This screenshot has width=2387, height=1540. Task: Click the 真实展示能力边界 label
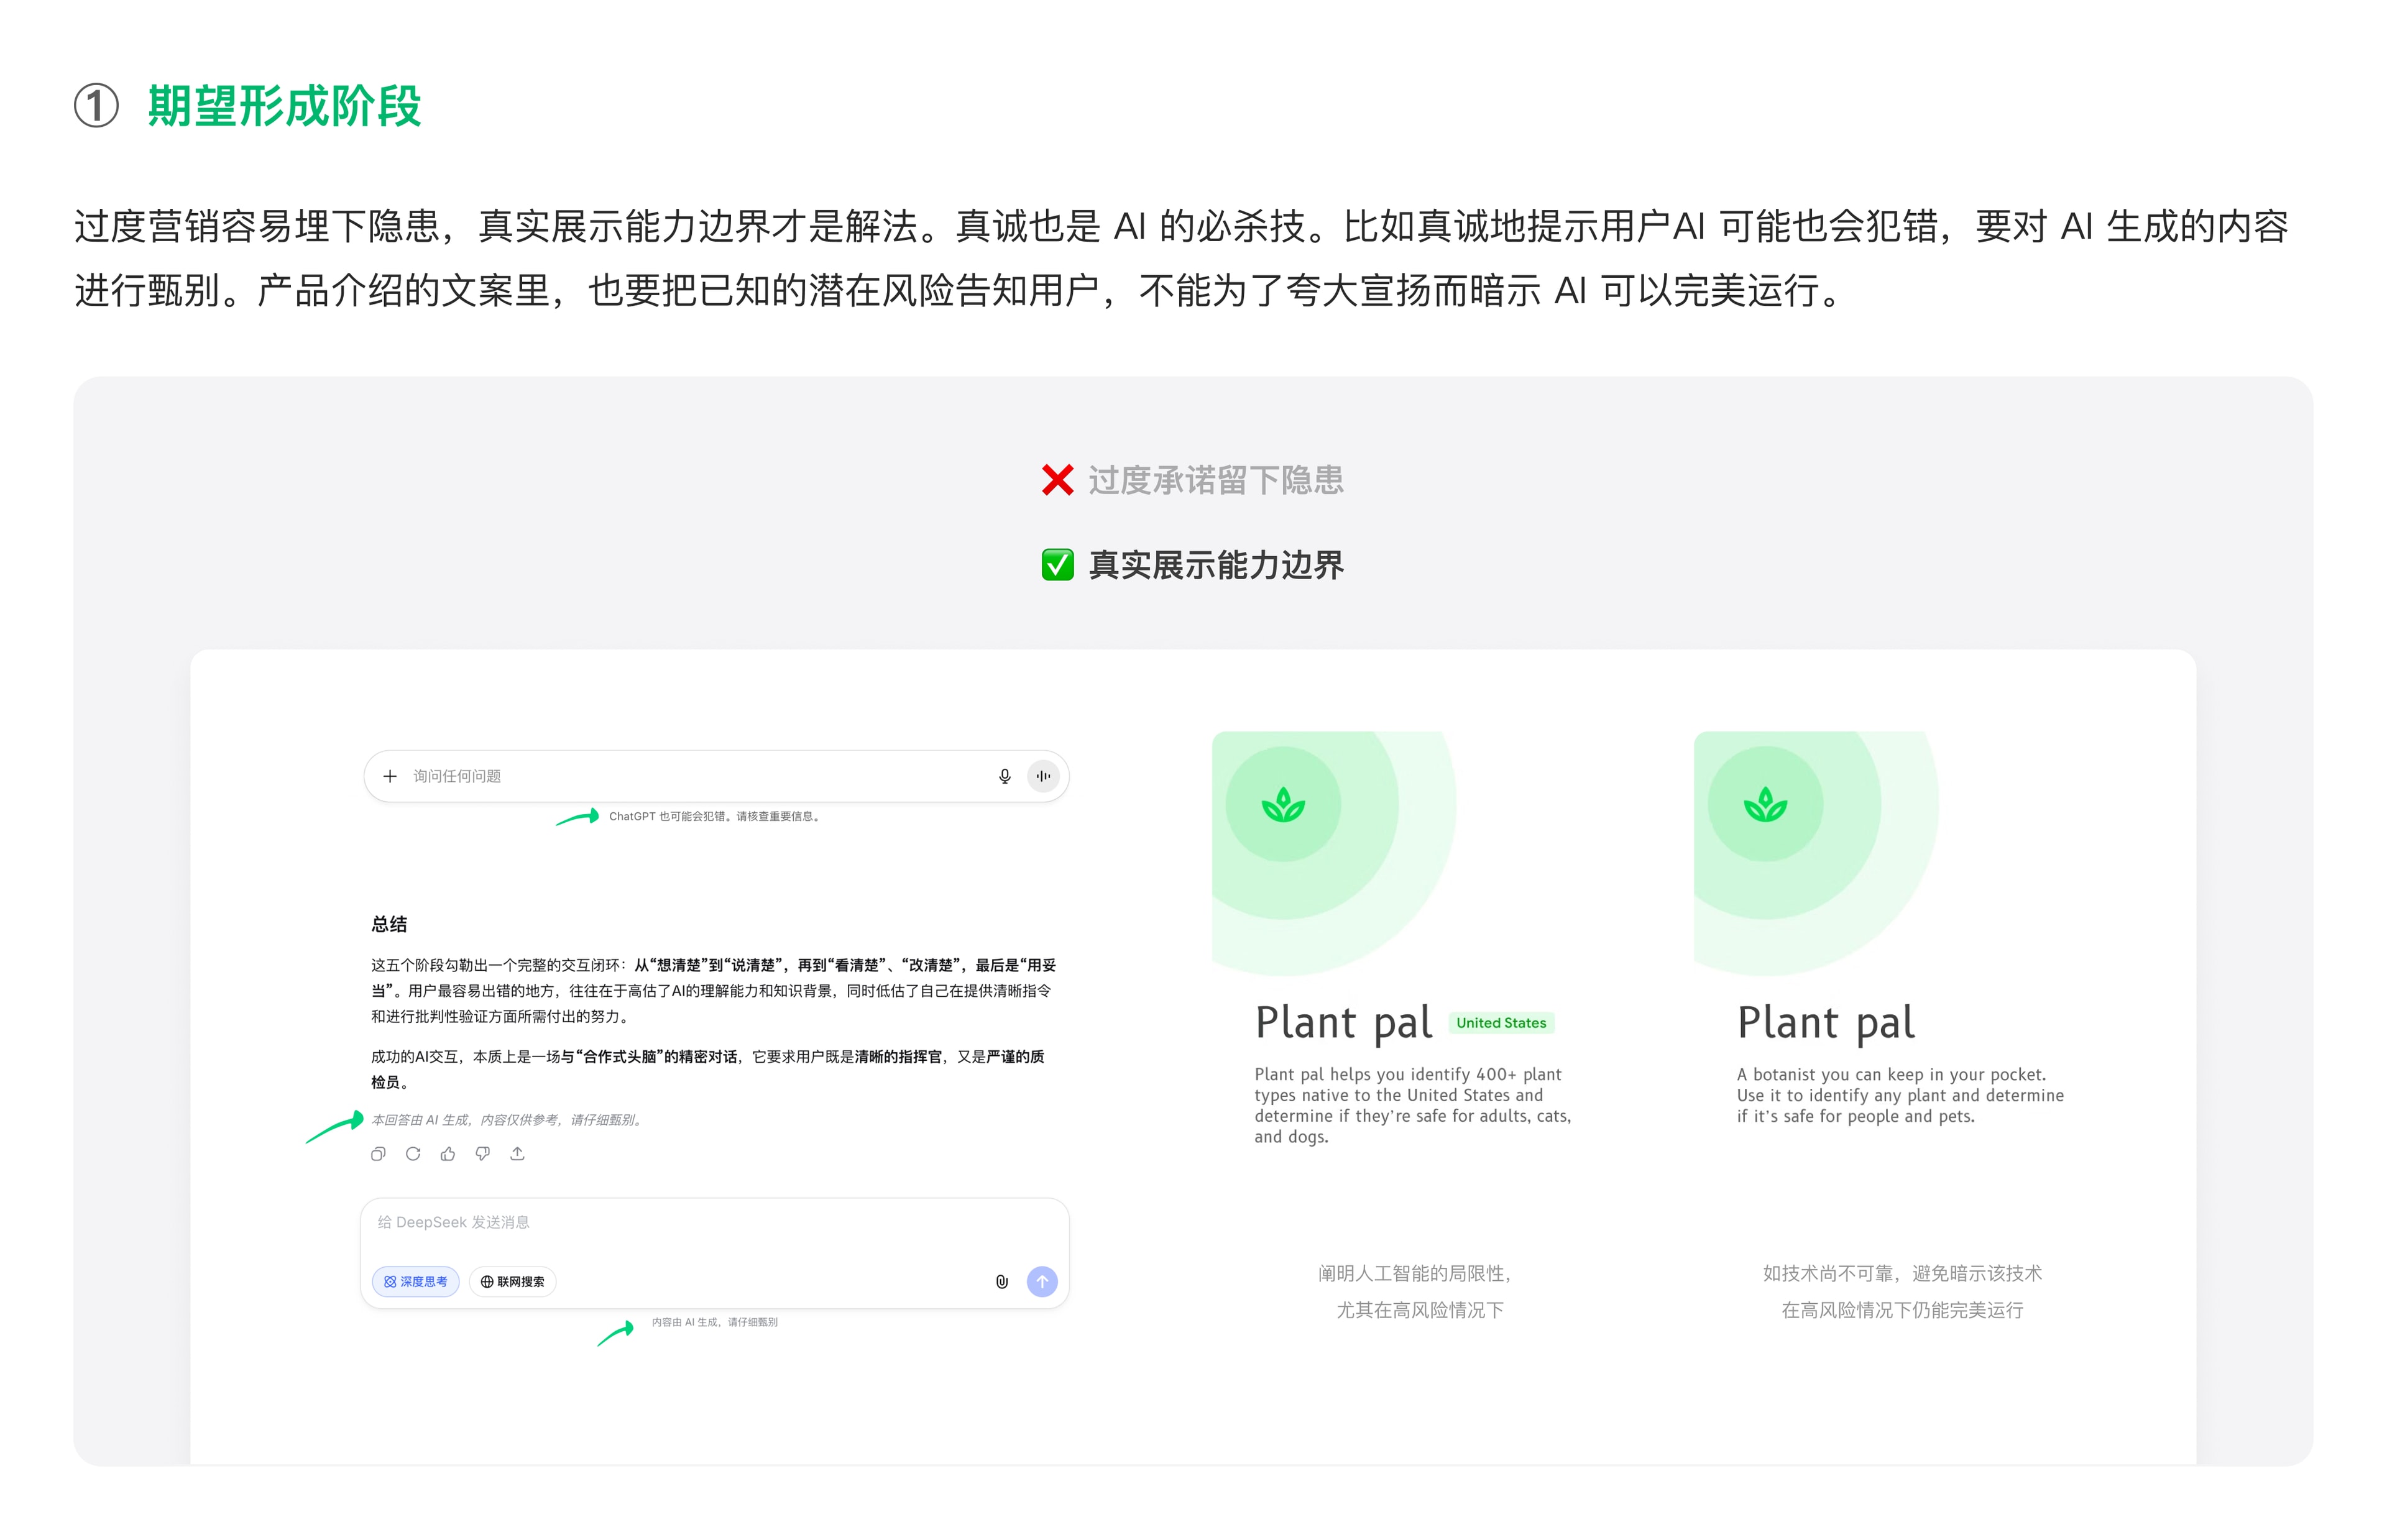pyautogui.click(x=1216, y=565)
